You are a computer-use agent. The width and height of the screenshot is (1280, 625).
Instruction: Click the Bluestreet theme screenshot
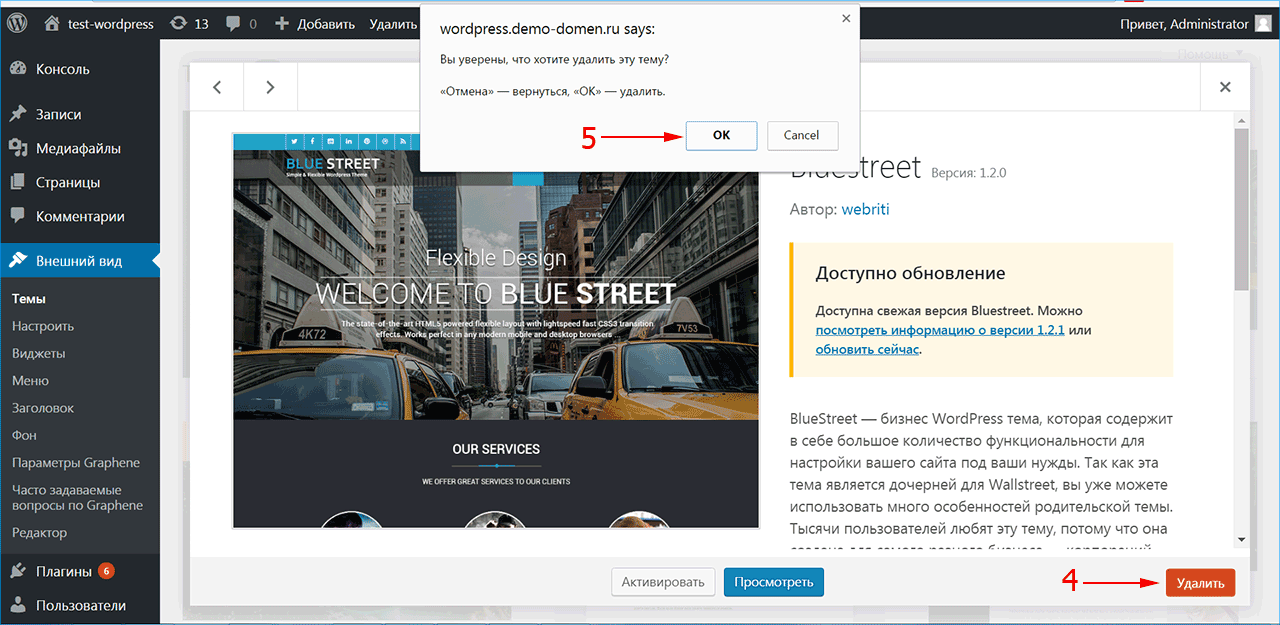[496, 330]
